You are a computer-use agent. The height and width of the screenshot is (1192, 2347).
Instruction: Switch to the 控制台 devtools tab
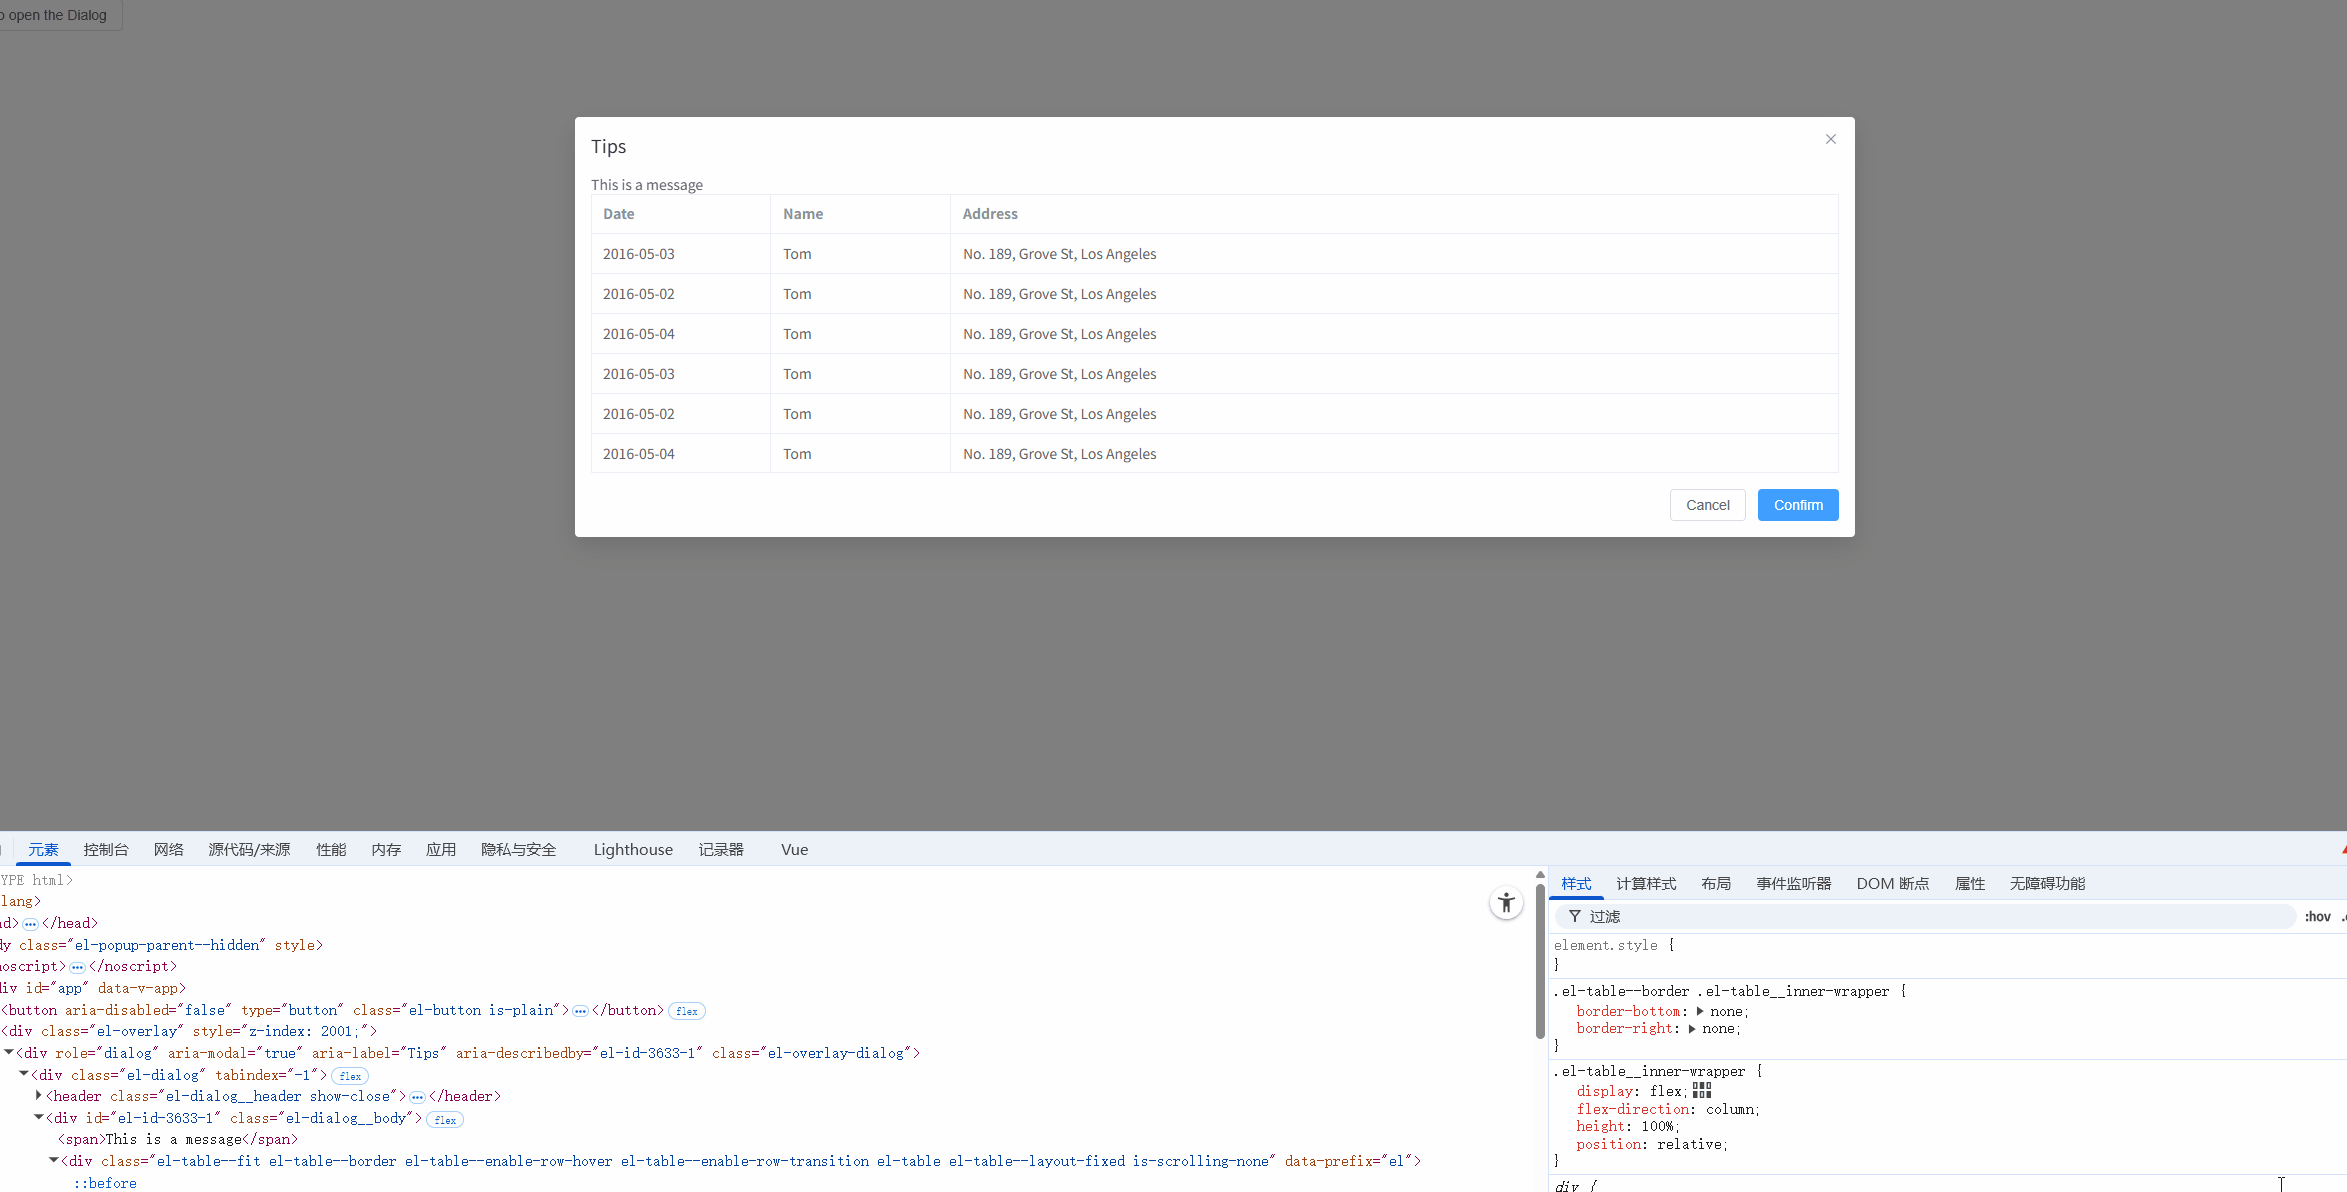(x=106, y=849)
